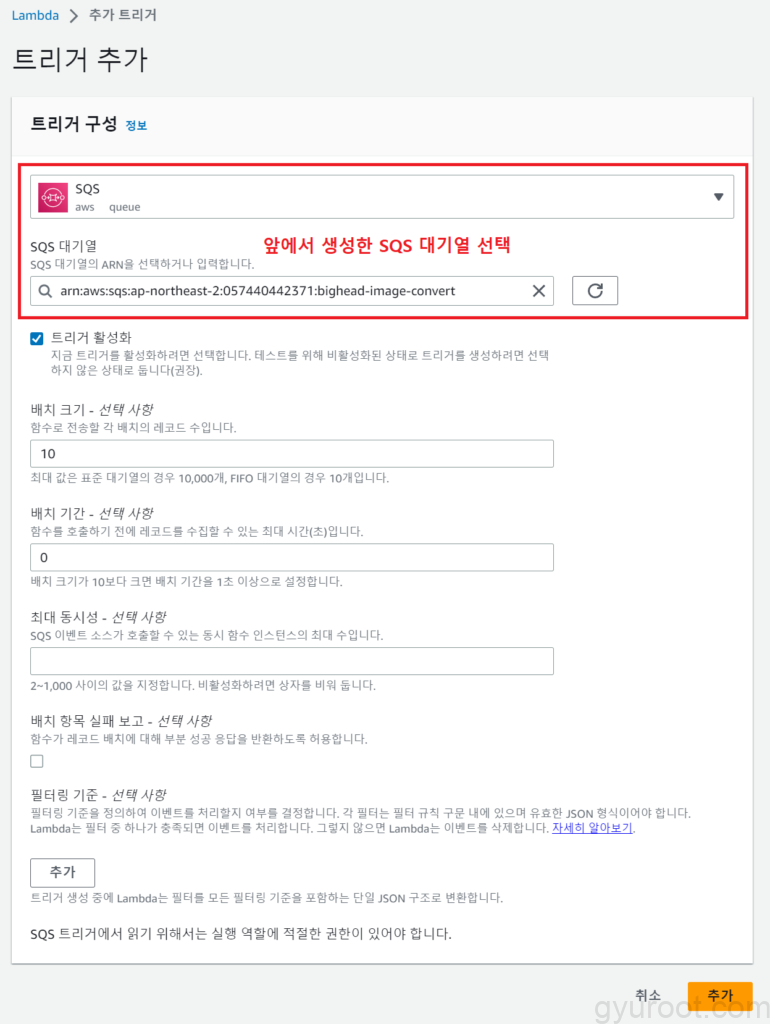This screenshot has height=1024, width=770.
Task: Open the SQS source selection box
Action: [382, 197]
